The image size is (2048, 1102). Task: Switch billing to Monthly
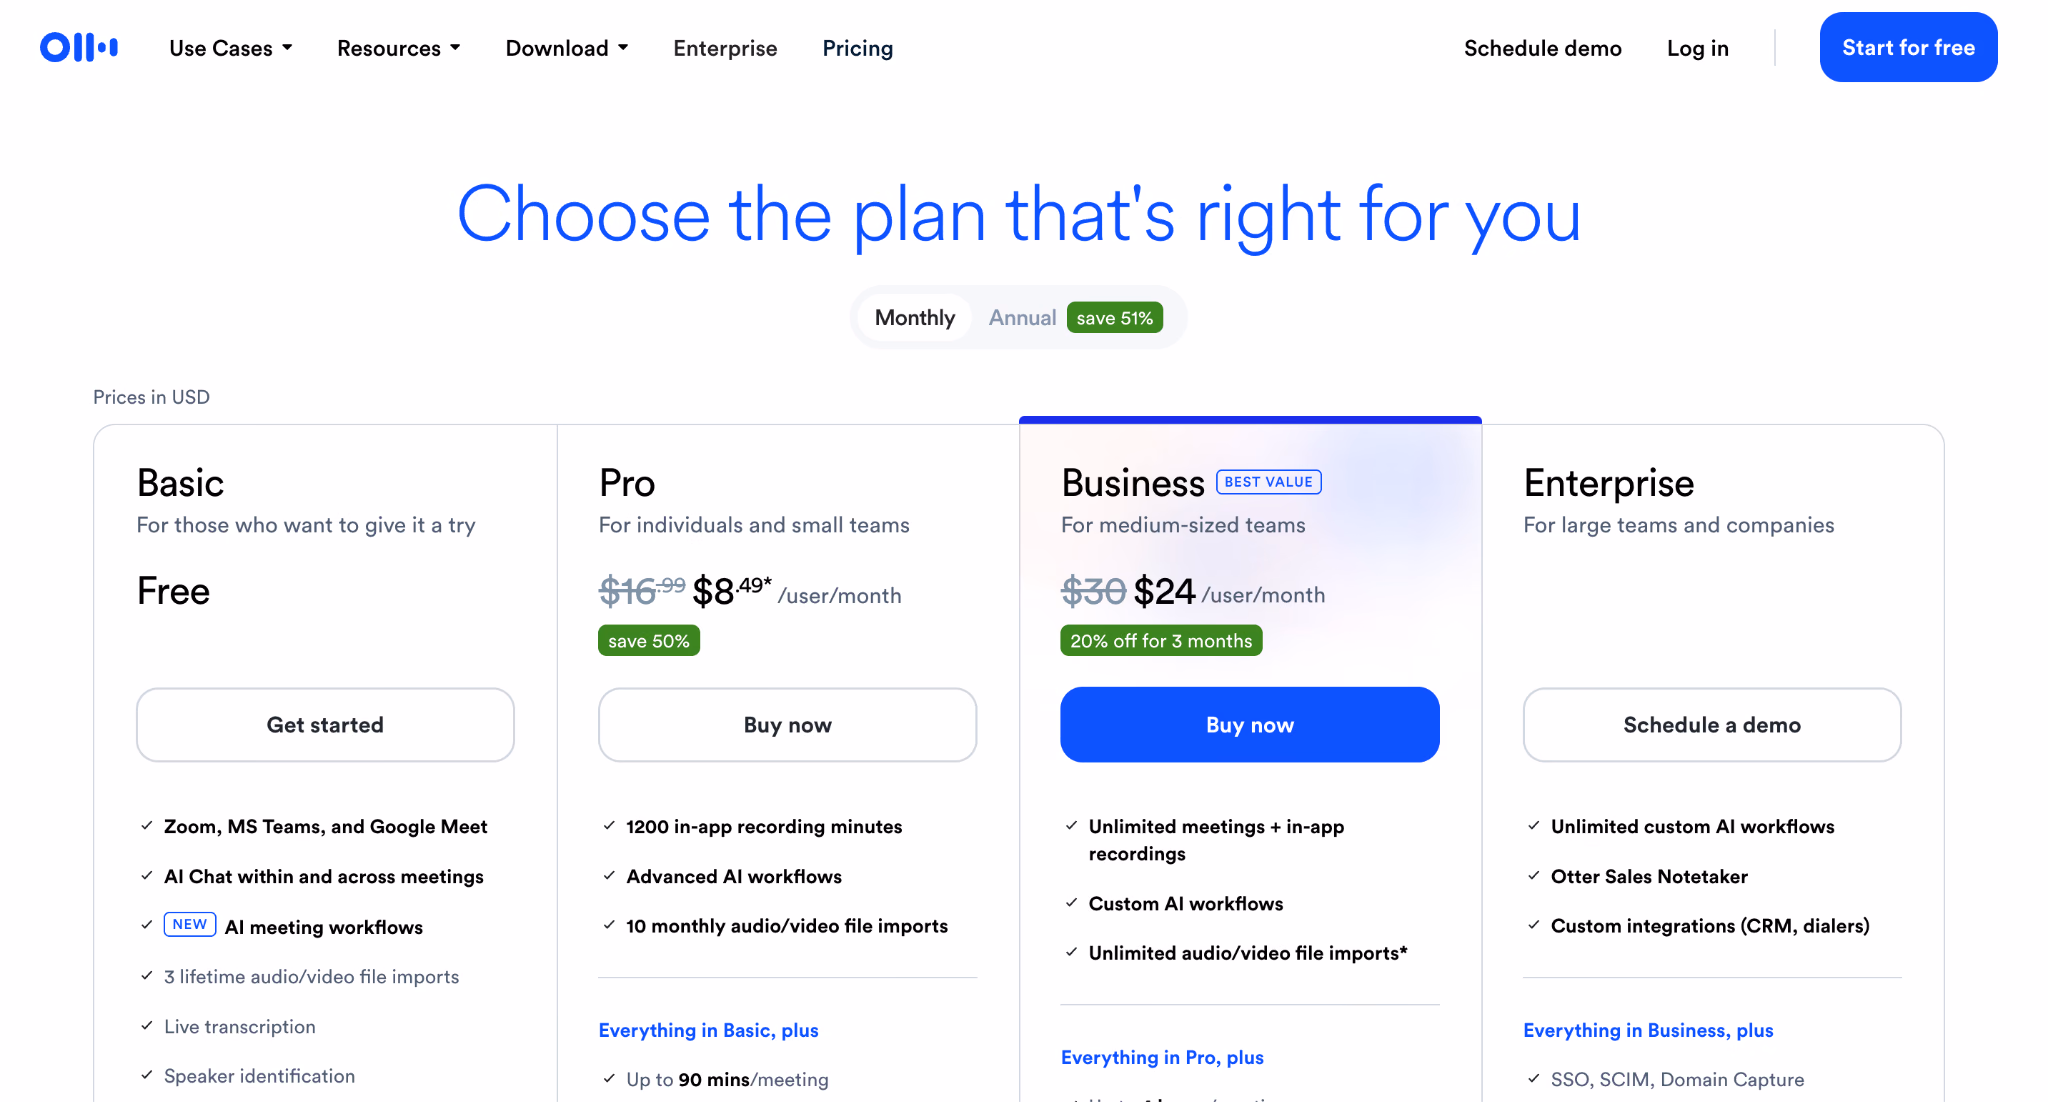[915, 318]
